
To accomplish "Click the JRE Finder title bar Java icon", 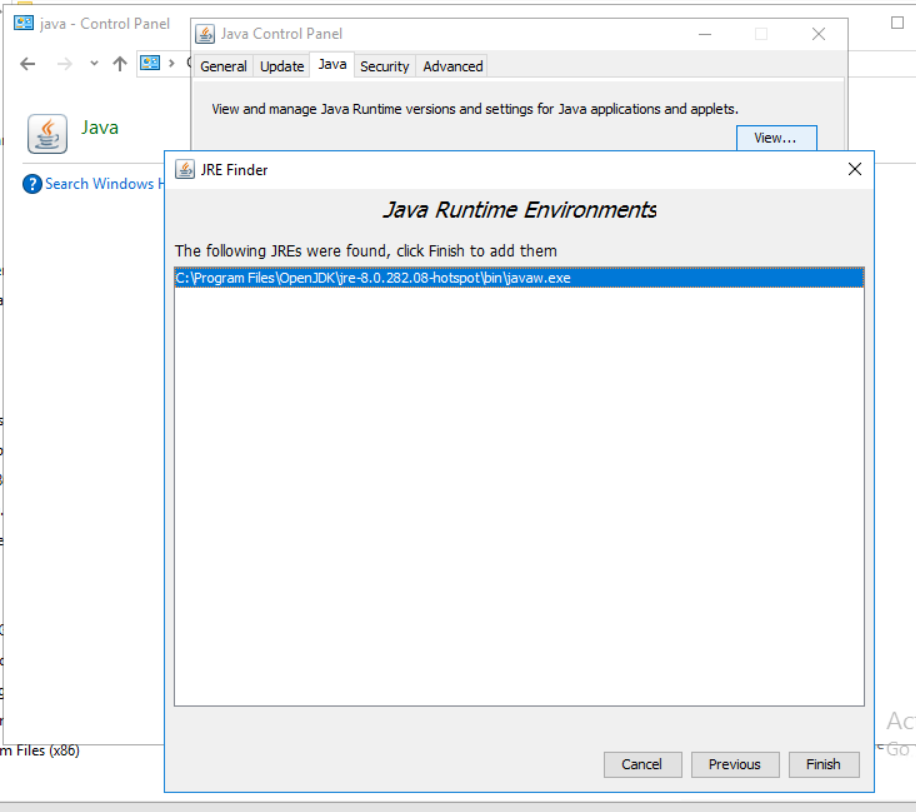I will 185,169.
